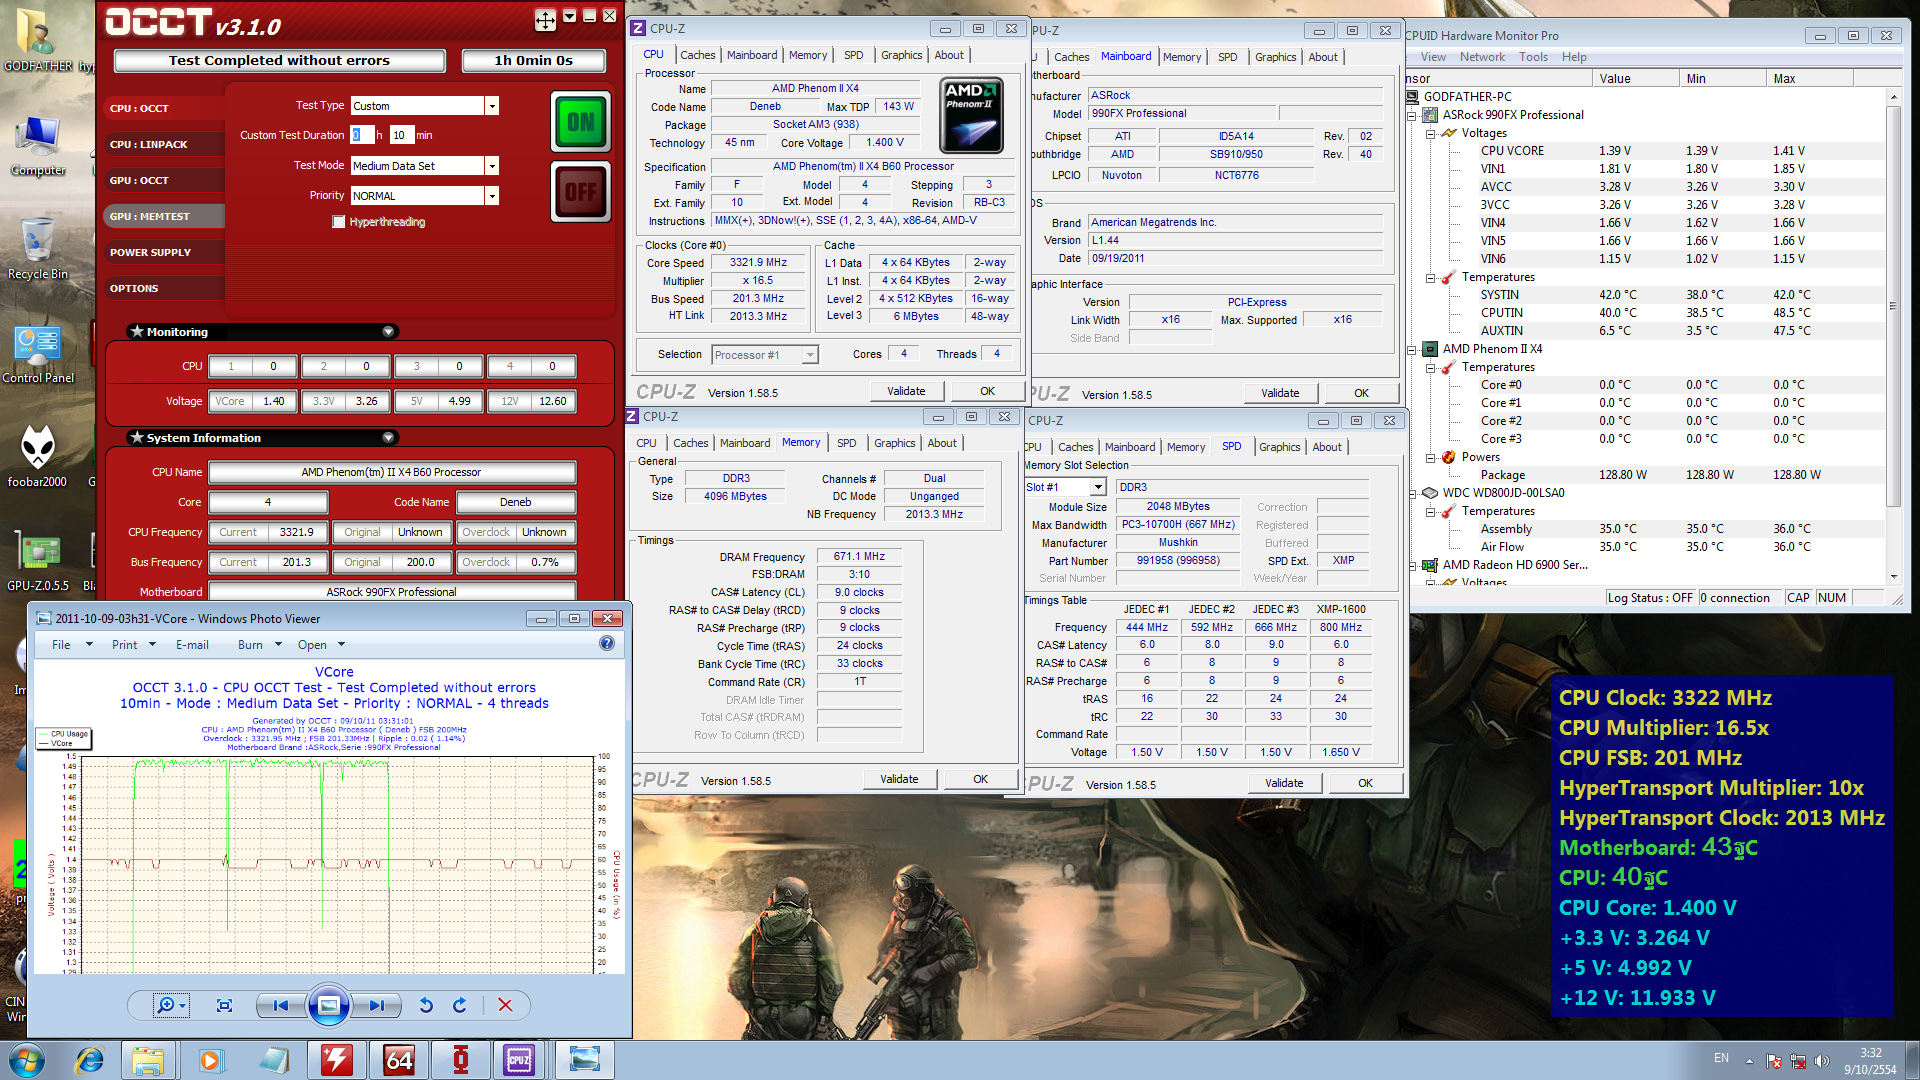The width and height of the screenshot is (1920, 1080).
Task: Open the Test Type dropdown
Action: 491,106
